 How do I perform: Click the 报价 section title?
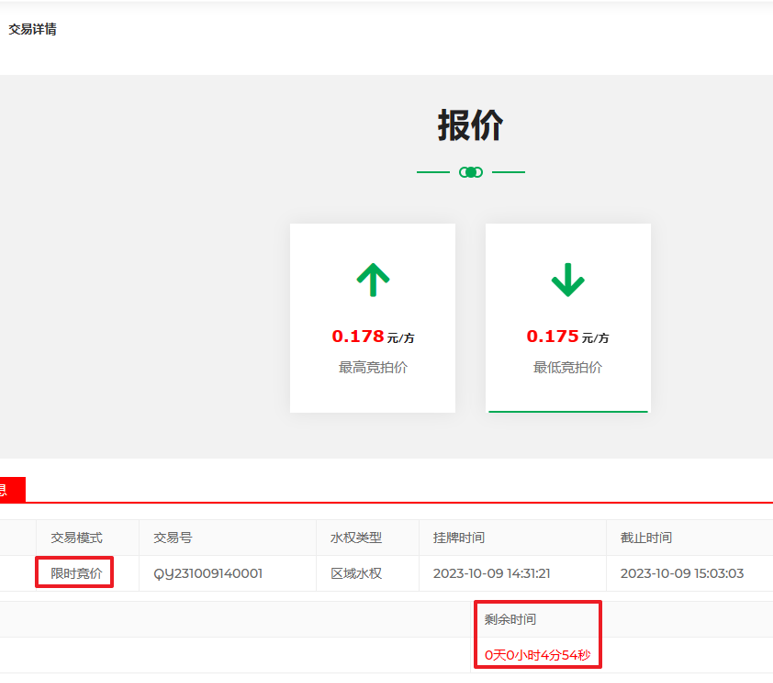tap(471, 126)
